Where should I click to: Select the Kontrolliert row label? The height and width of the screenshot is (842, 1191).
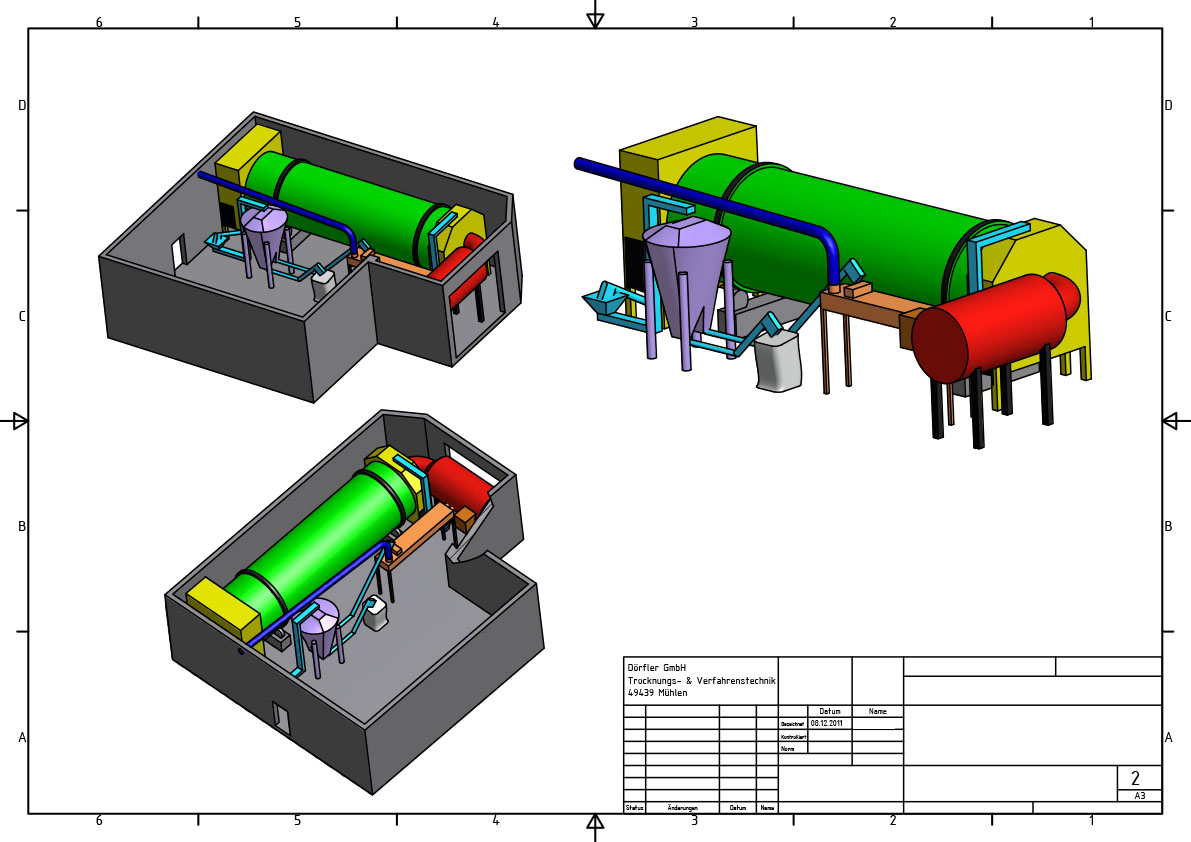[792, 736]
